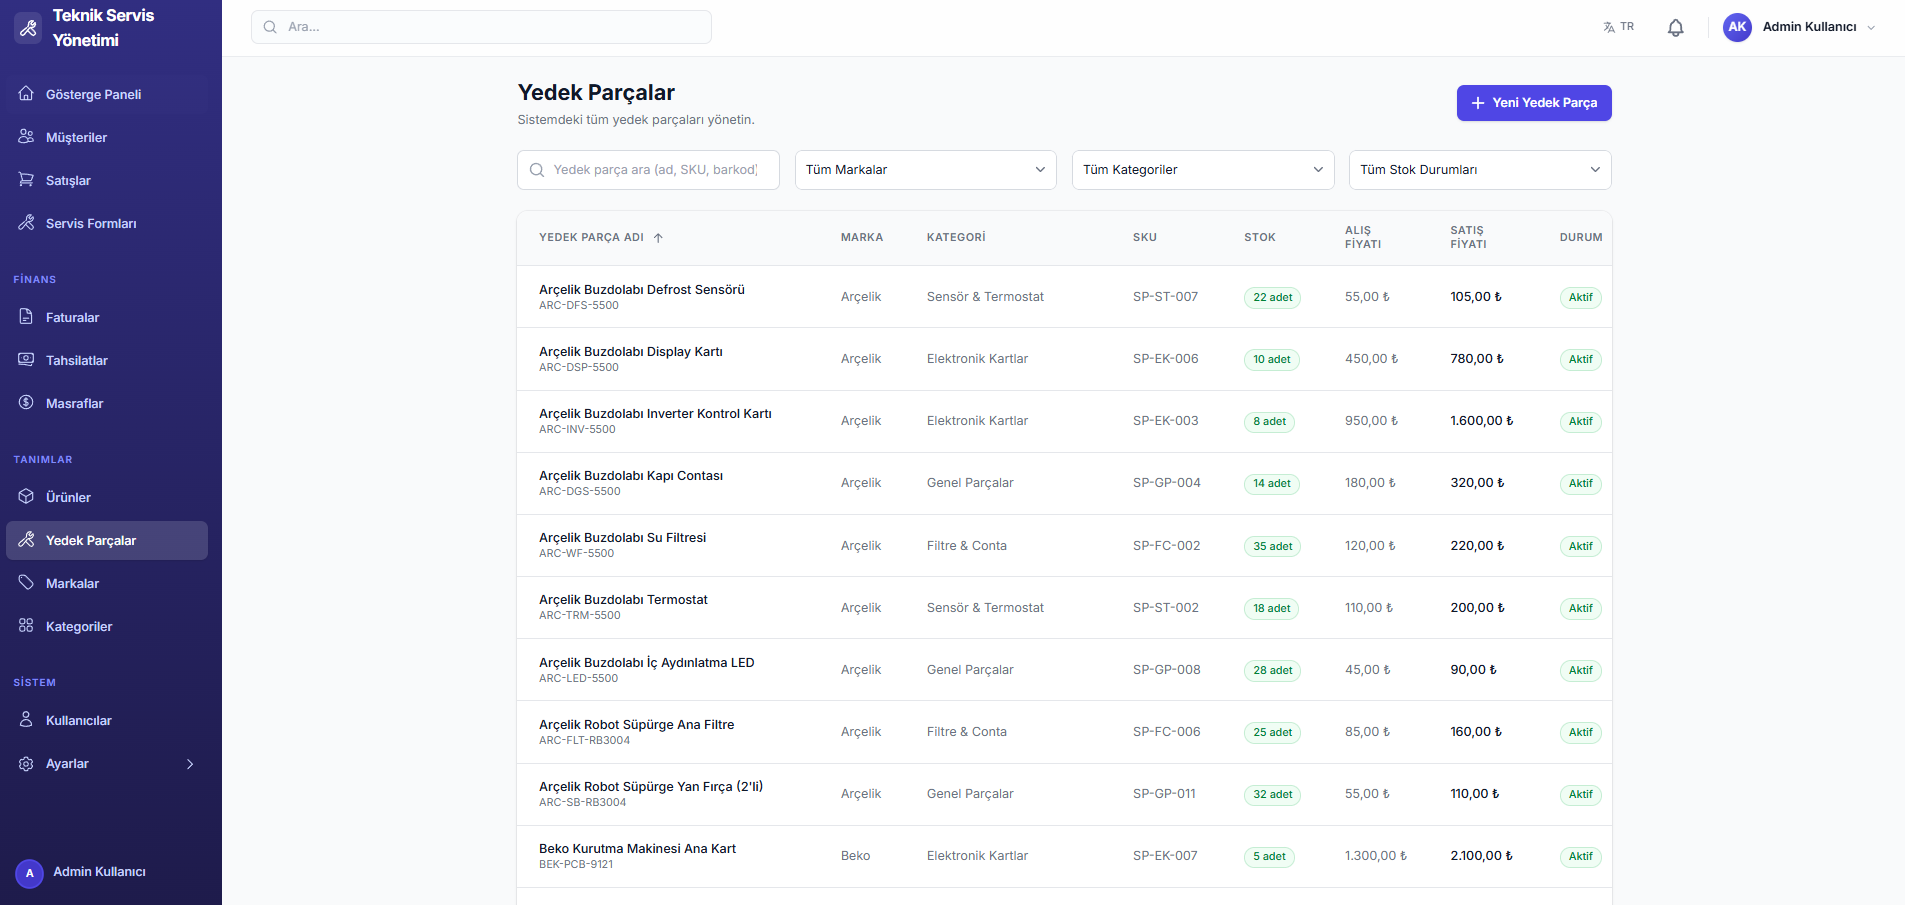This screenshot has width=1905, height=905.
Task: Click the Markalar tag icon
Action: (x=26, y=583)
